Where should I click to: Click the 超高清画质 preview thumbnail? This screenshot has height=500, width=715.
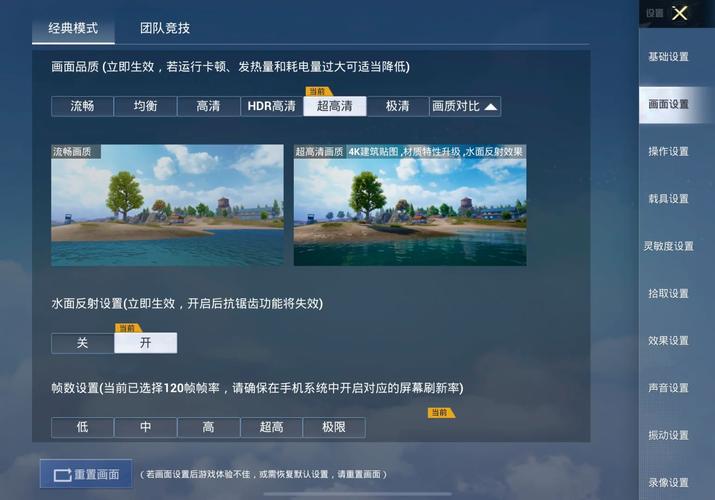click(x=410, y=205)
